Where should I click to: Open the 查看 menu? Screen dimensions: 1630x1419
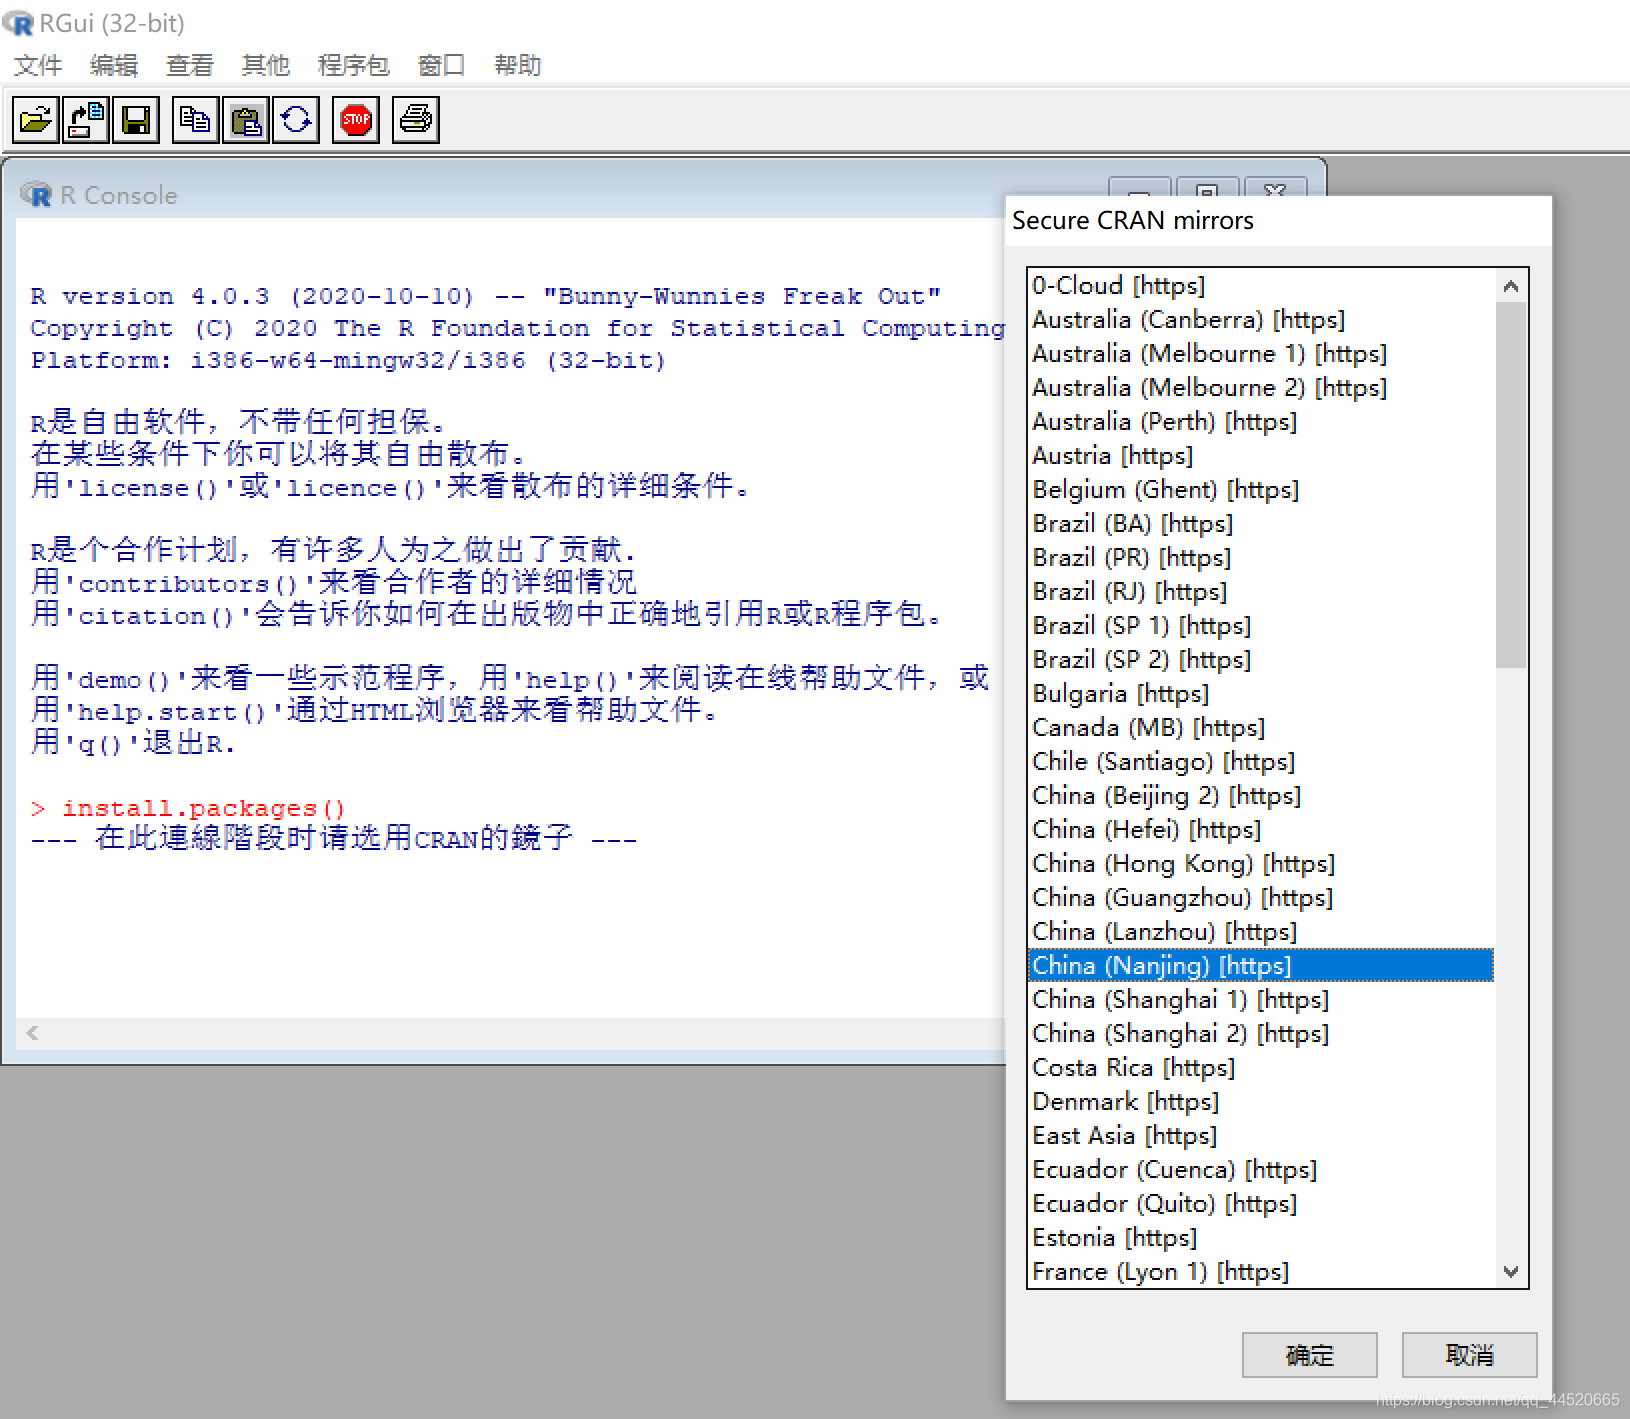pos(190,65)
